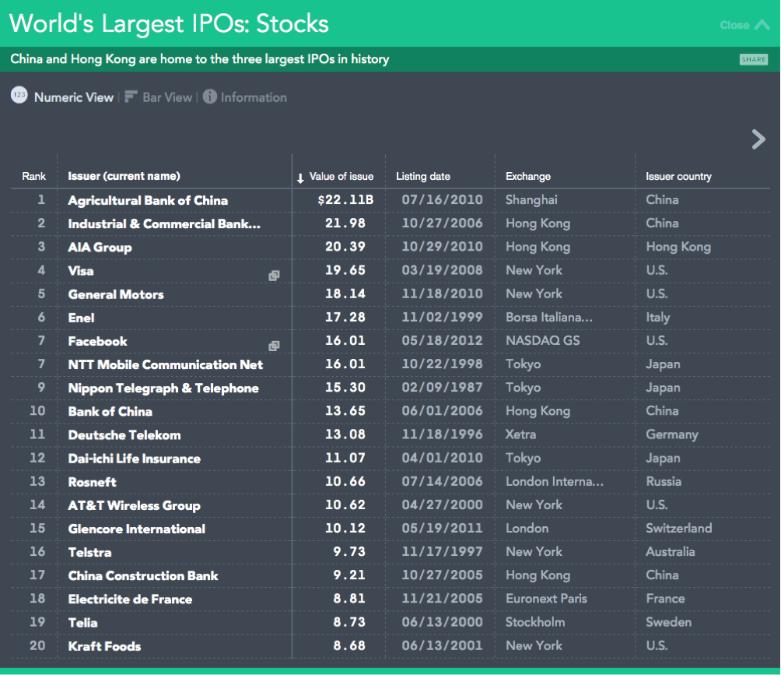
Task: Click the Xetra exchange cell
Action: point(521,434)
